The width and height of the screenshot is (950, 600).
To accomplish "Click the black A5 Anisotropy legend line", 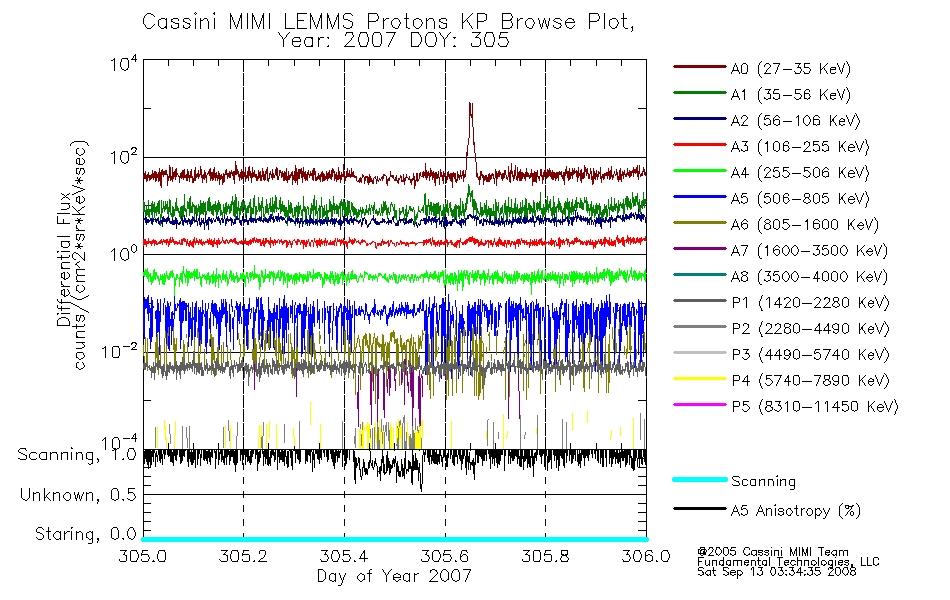I will (699, 508).
